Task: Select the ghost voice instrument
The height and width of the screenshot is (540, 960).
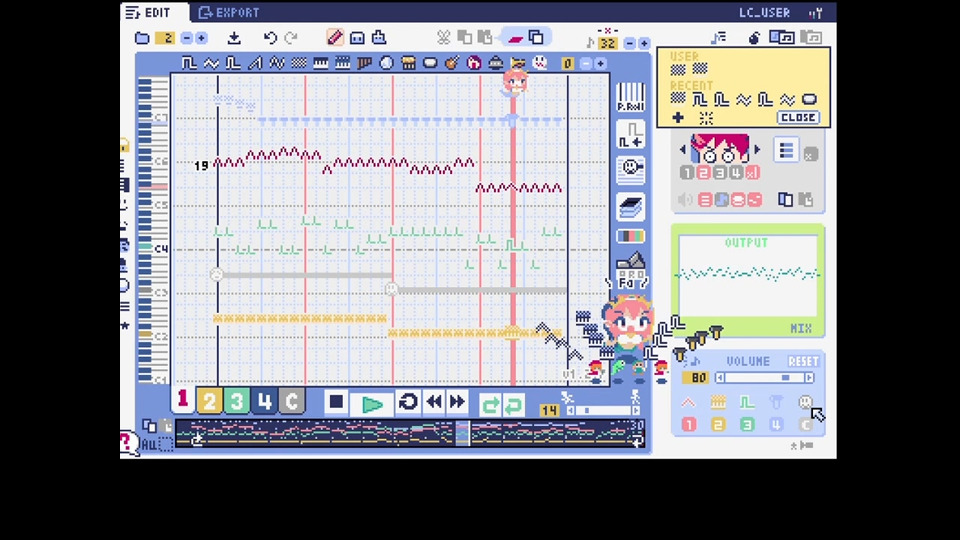Action: (x=539, y=63)
